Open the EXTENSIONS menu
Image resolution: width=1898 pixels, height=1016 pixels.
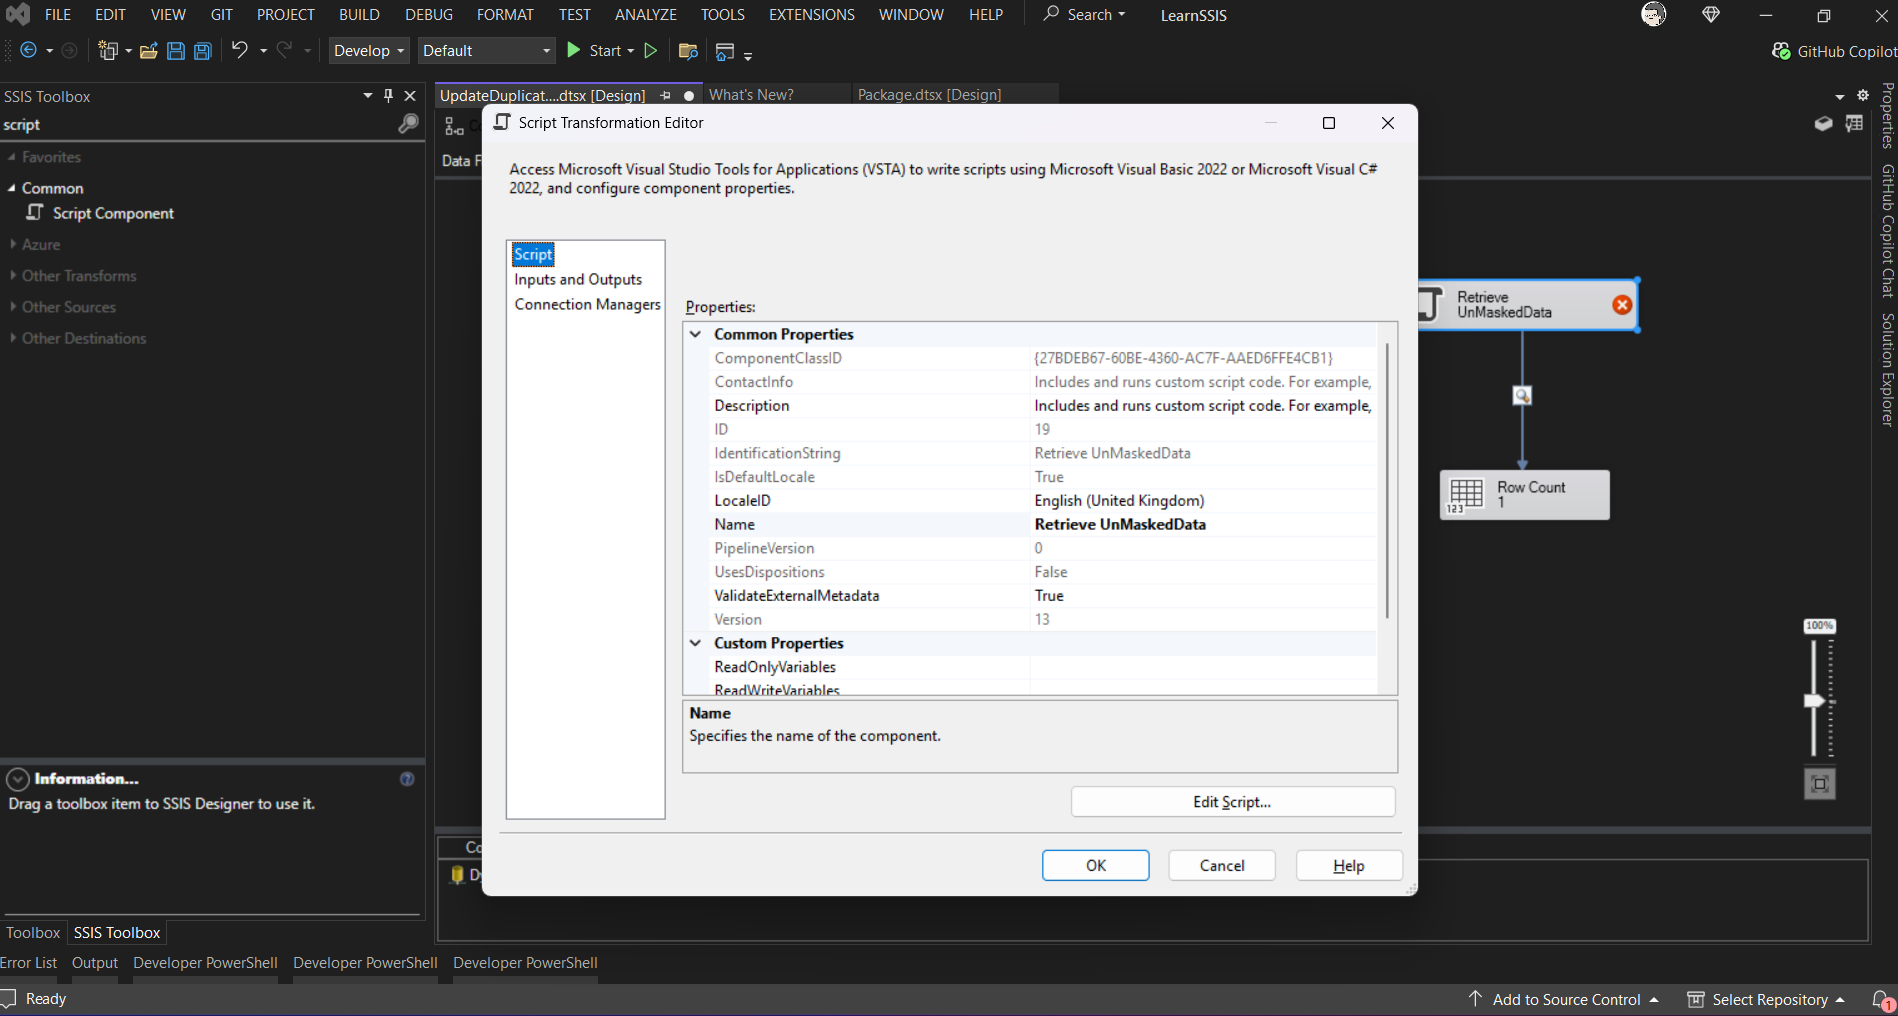(811, 14)
